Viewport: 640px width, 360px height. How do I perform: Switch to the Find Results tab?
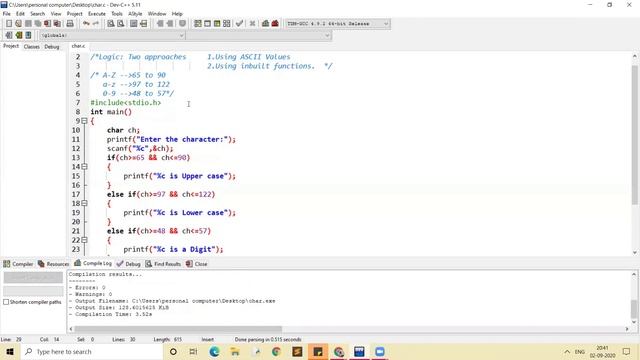coord(163,264)
